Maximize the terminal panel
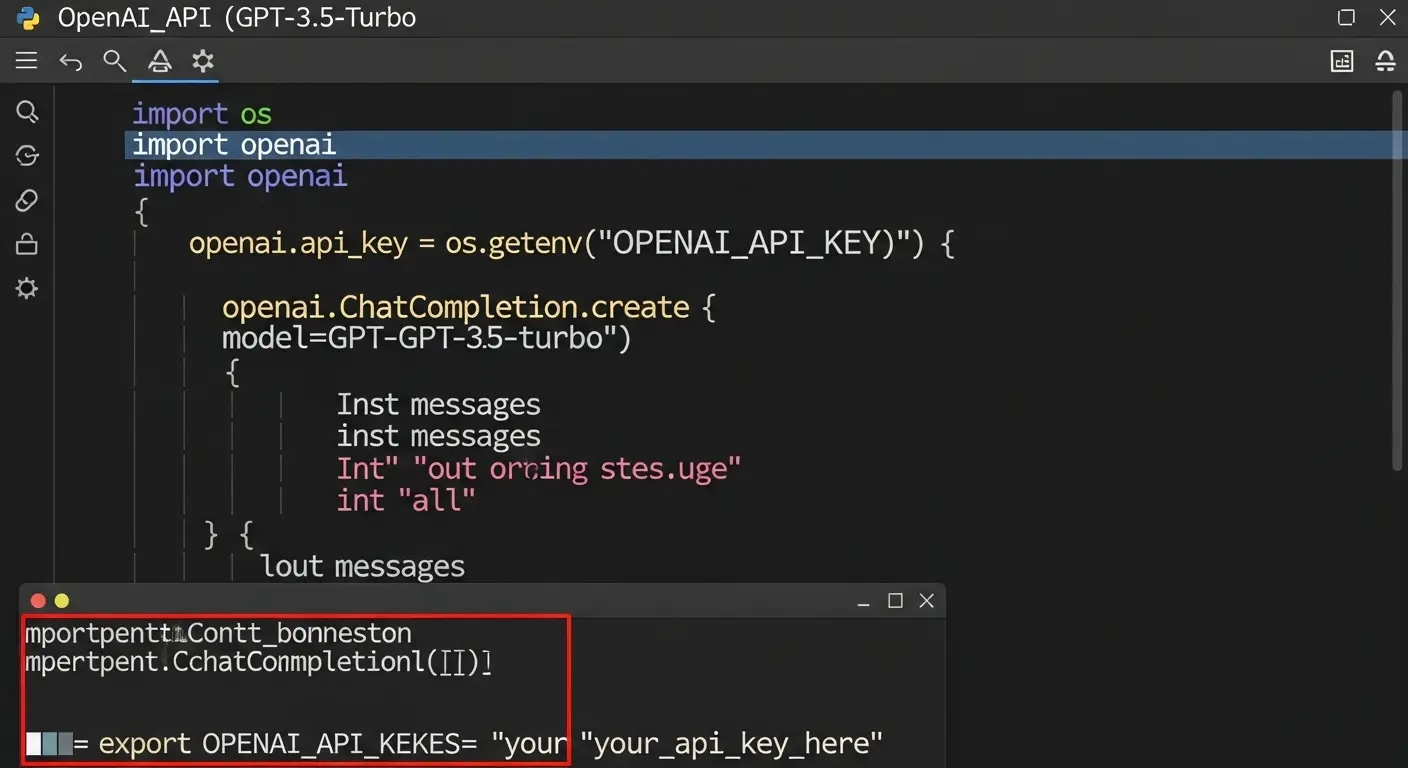 pos(895,600)
